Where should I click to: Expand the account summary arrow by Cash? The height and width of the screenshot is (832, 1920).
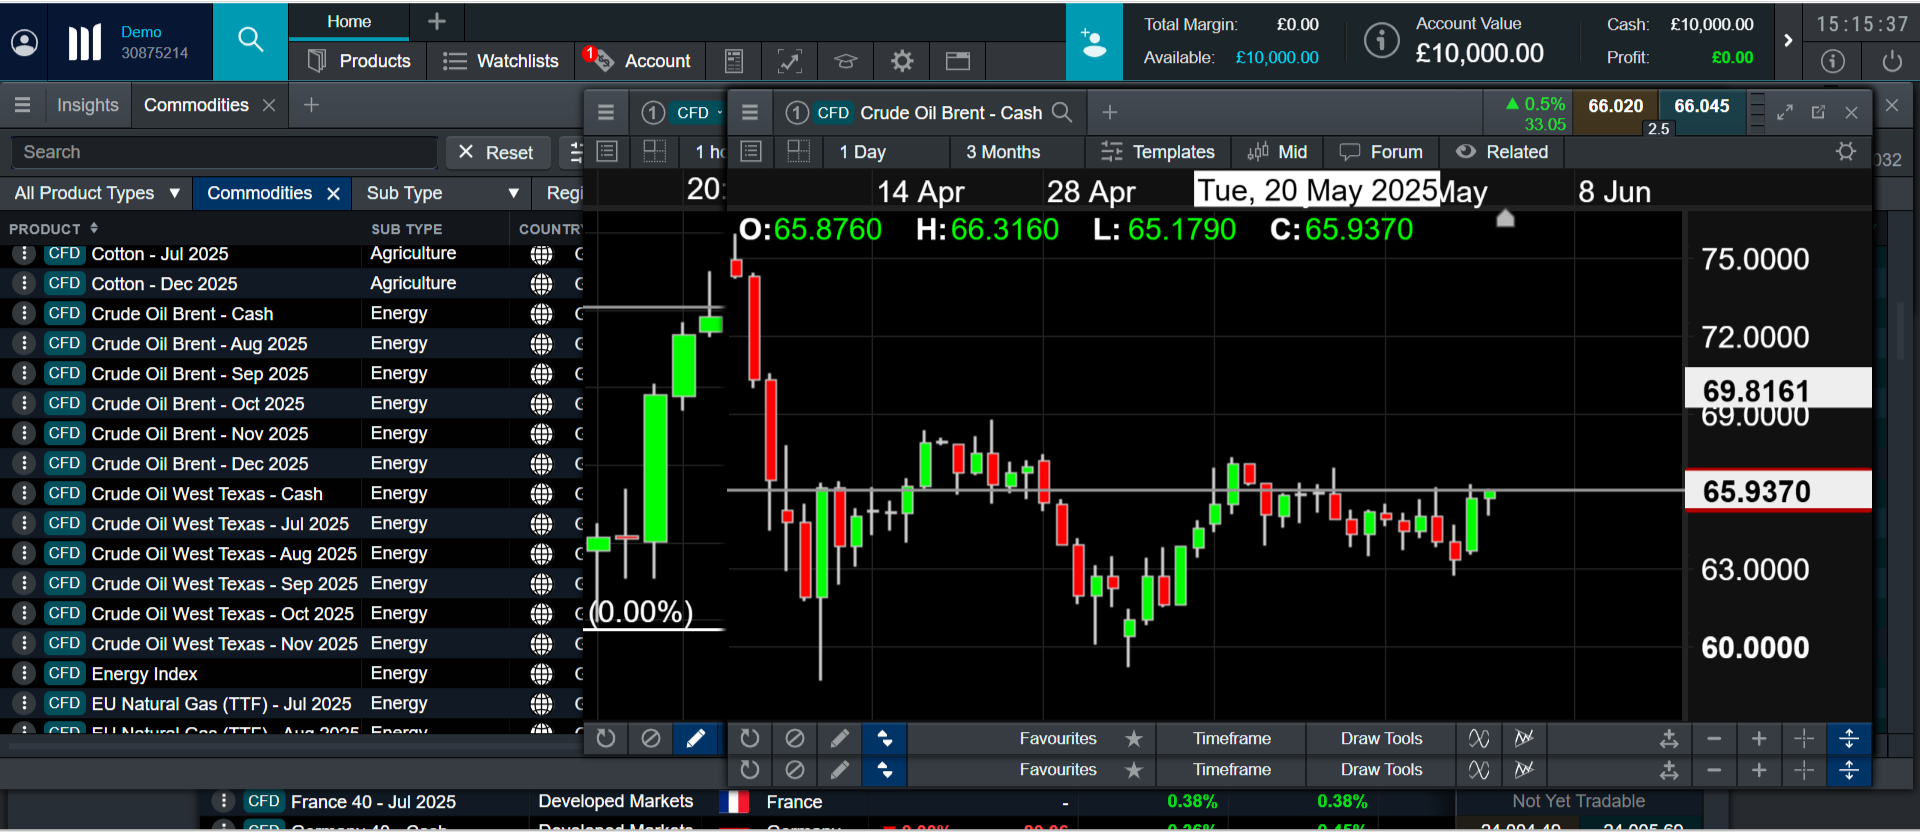pyautogui.click(x=1788, y=40)
